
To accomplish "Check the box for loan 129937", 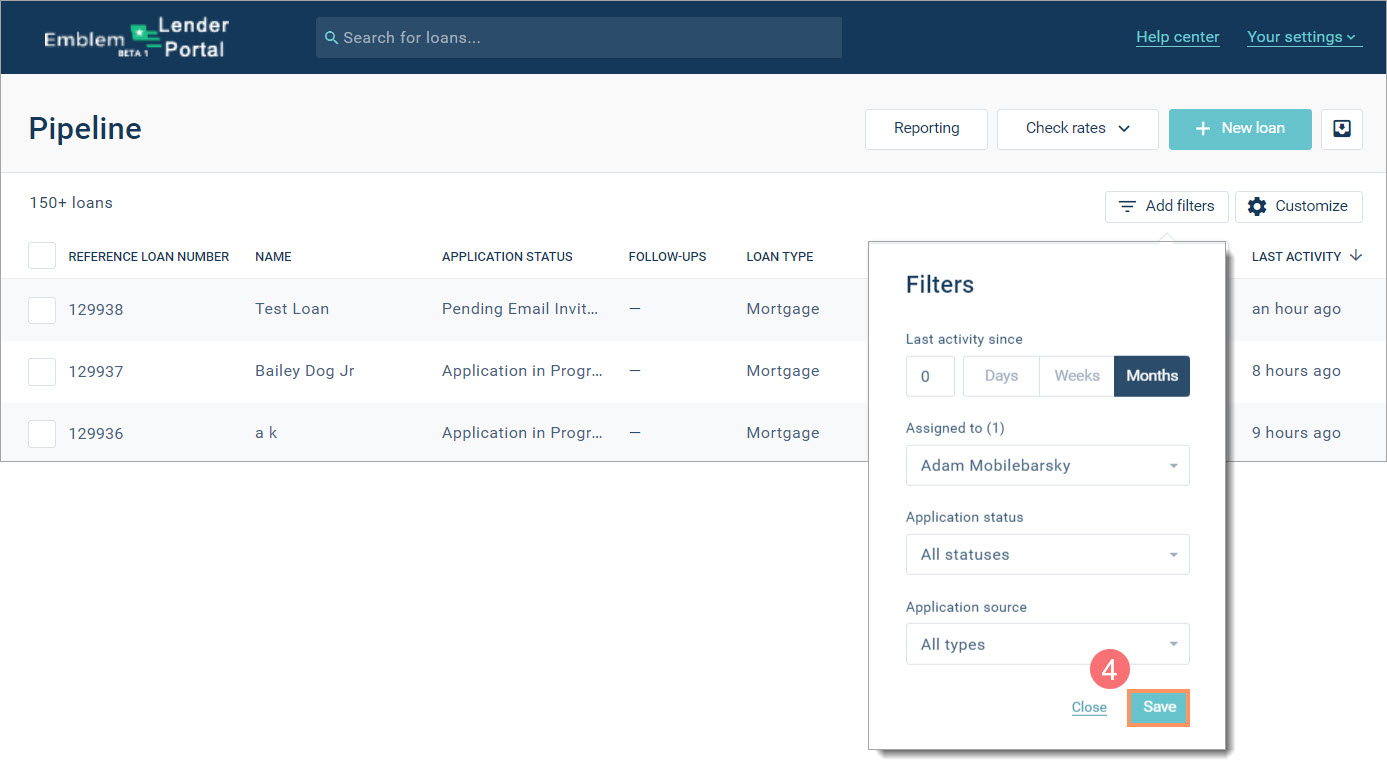I will click(x=42, y=372).
